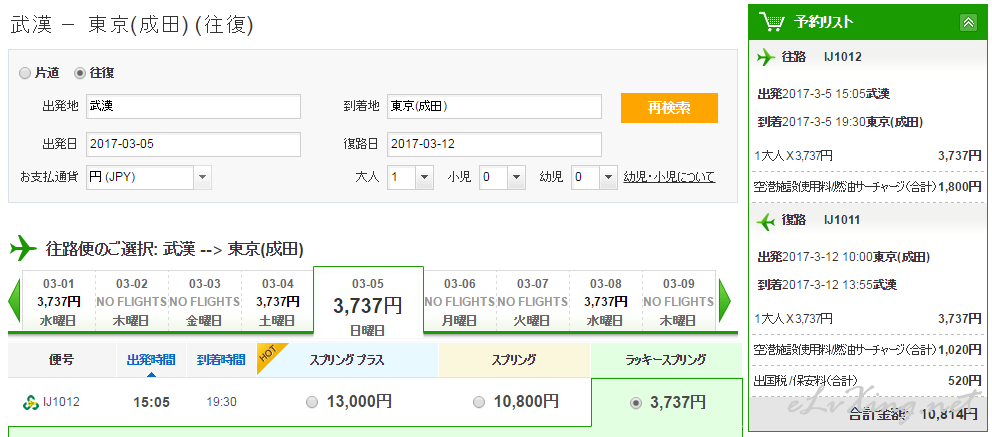Sort flights by 到着時間 header

(220, 360)
